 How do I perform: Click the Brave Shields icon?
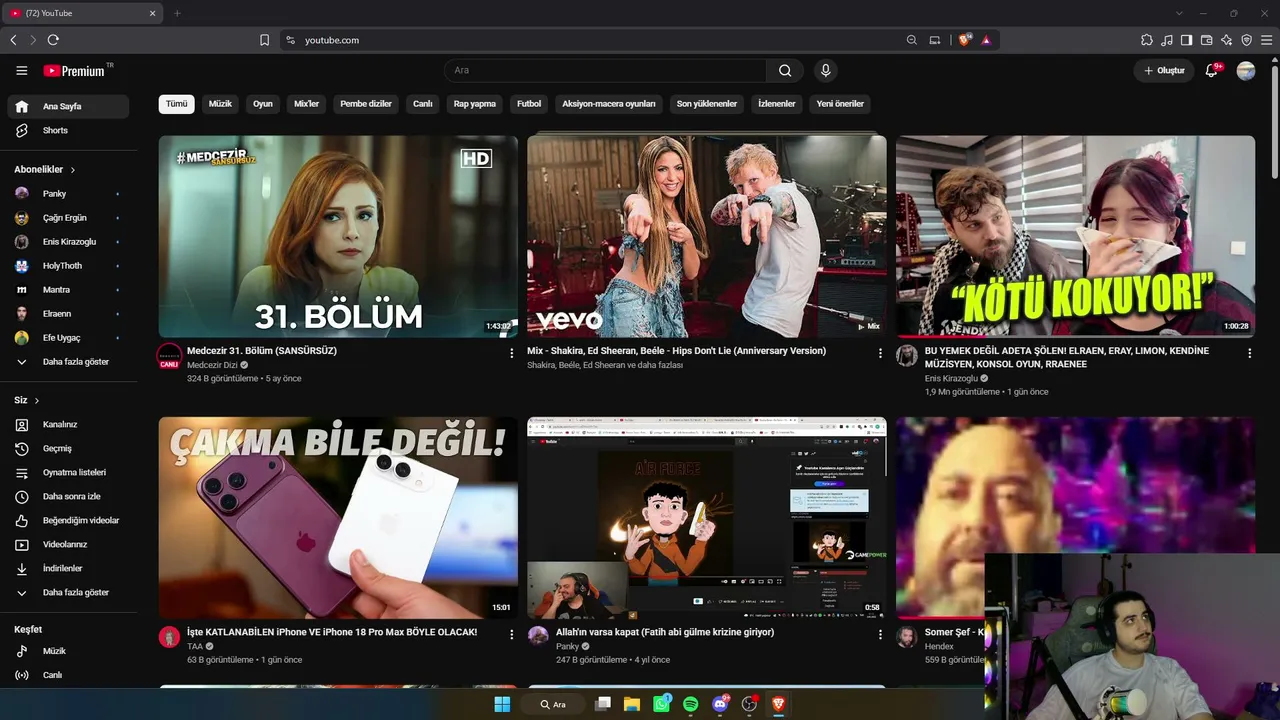[964, 40]
